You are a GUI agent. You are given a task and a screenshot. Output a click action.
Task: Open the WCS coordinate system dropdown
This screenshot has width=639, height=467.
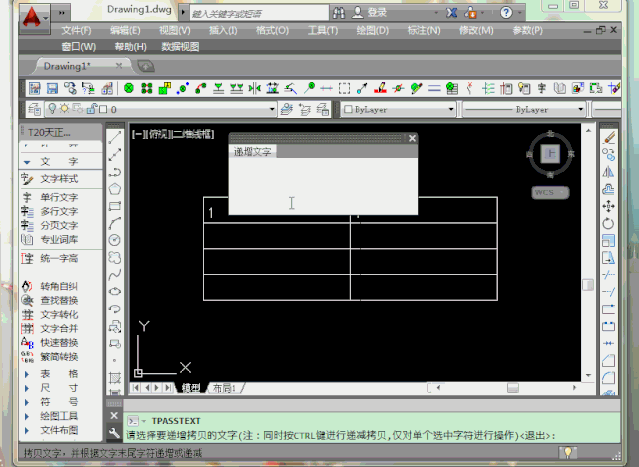click(x=550, y=192)
